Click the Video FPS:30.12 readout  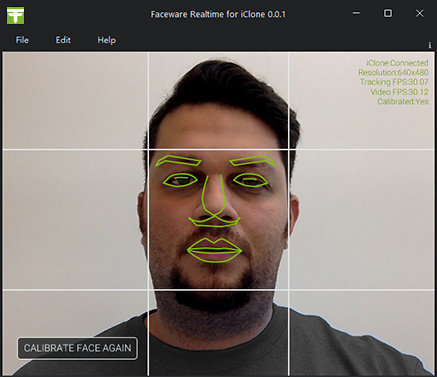[x=399, y=92]
